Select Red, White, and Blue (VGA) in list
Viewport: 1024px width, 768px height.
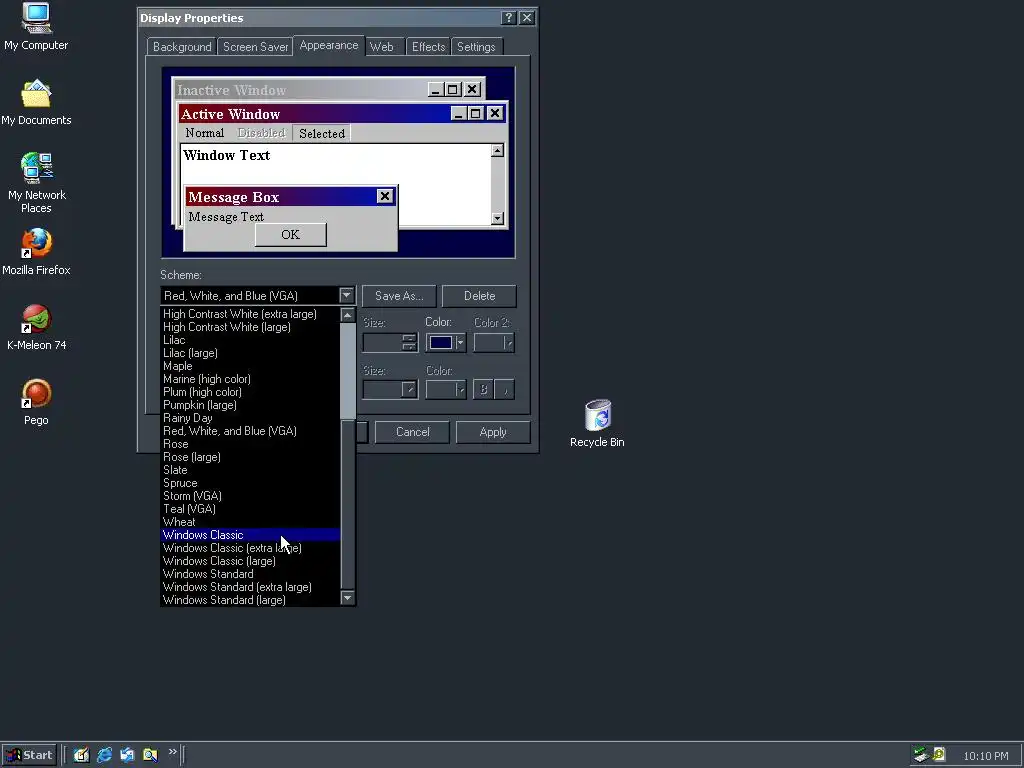point(250,431)
